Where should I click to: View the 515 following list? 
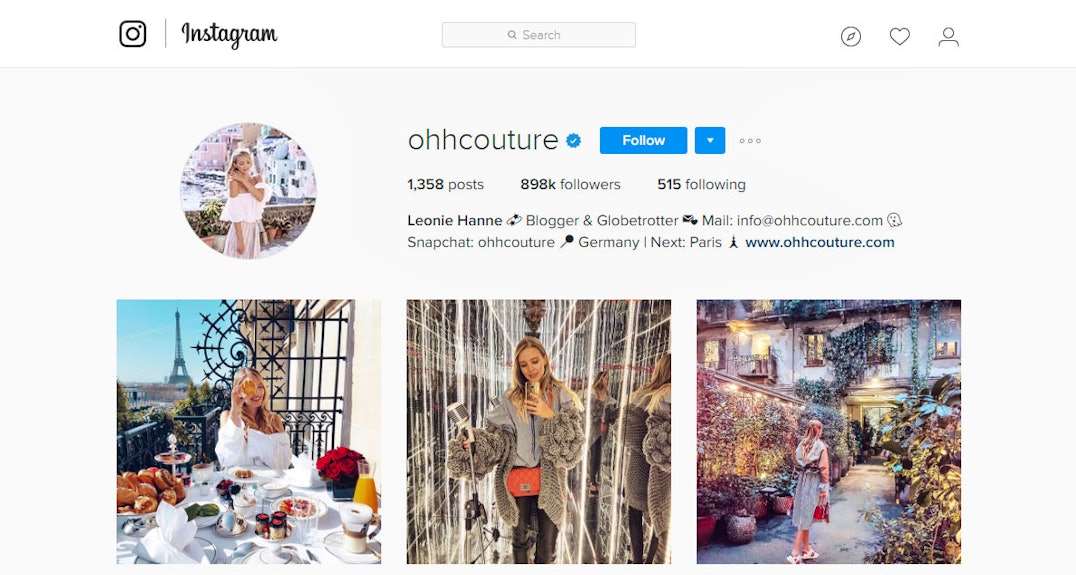click(x=701, y=185)
